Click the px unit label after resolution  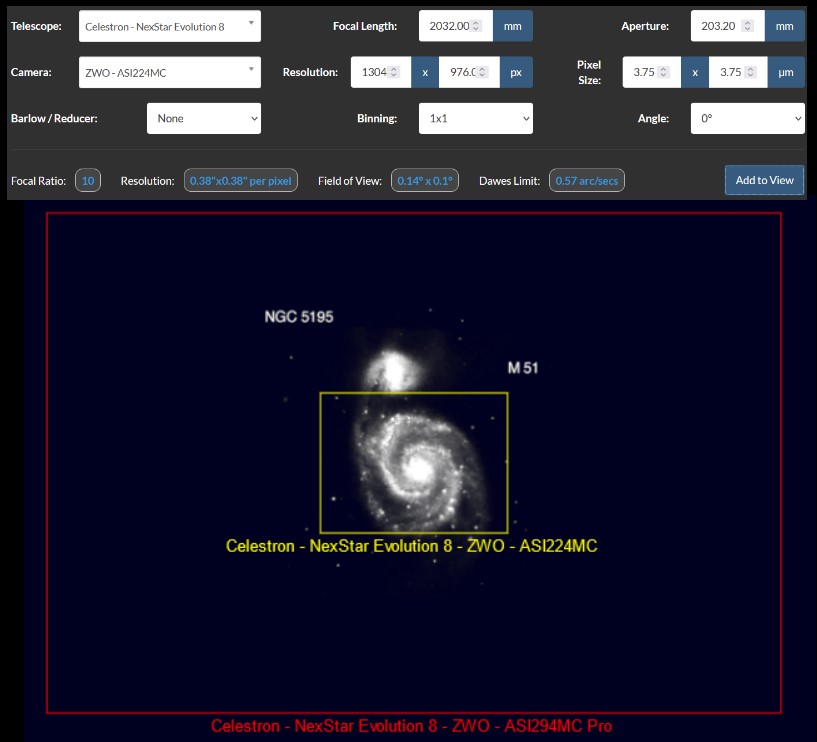(516, 72)
